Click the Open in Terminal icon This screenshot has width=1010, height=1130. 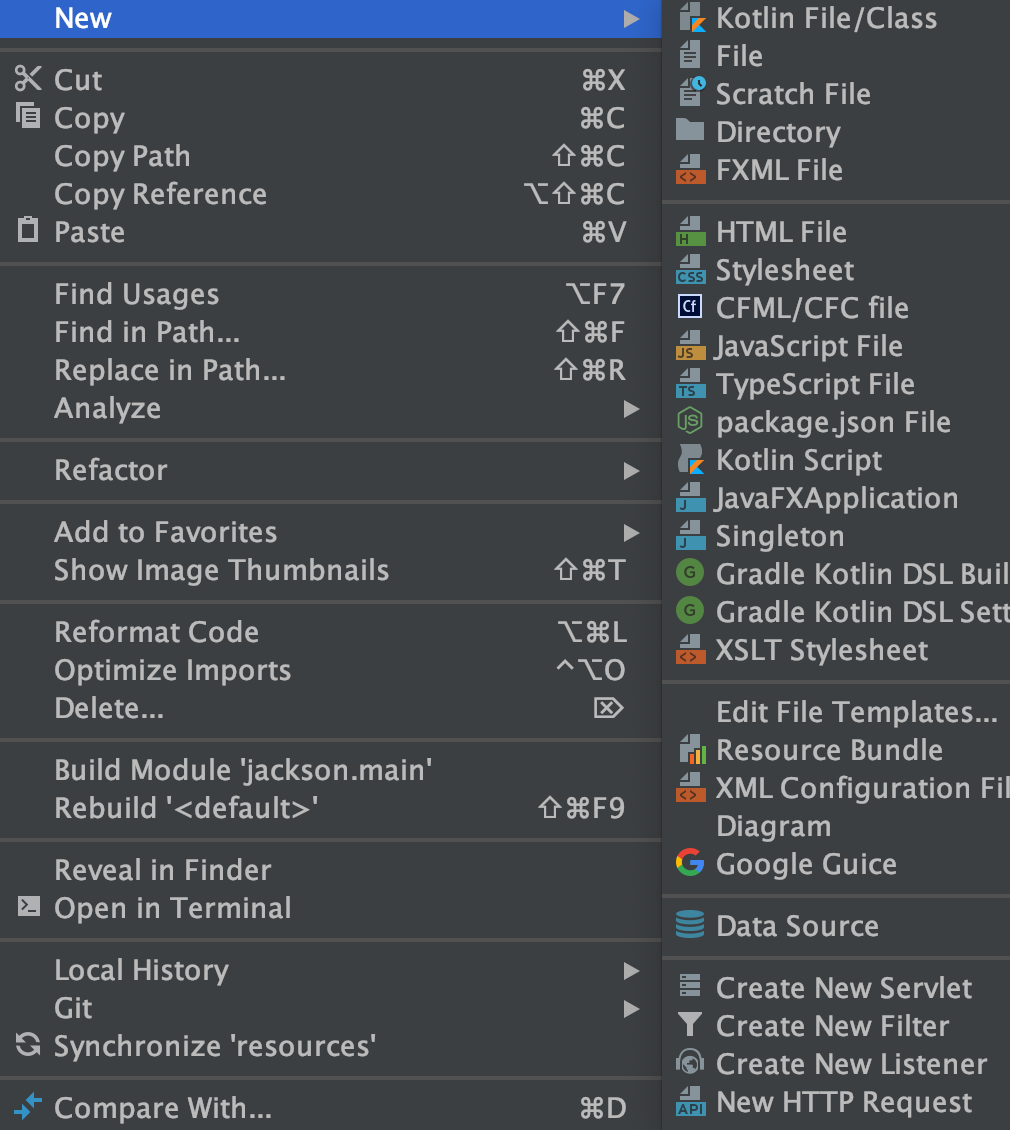click(x=29, y=906)
